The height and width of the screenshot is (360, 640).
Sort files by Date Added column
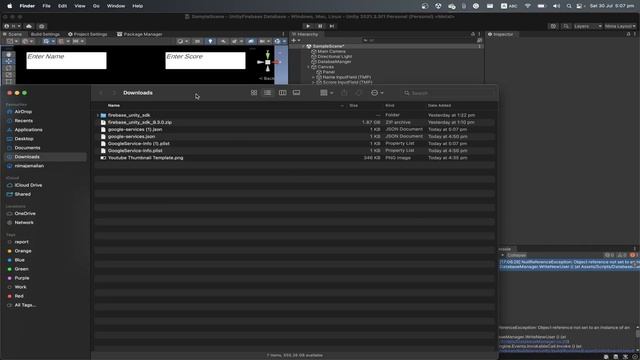[439, 106]
